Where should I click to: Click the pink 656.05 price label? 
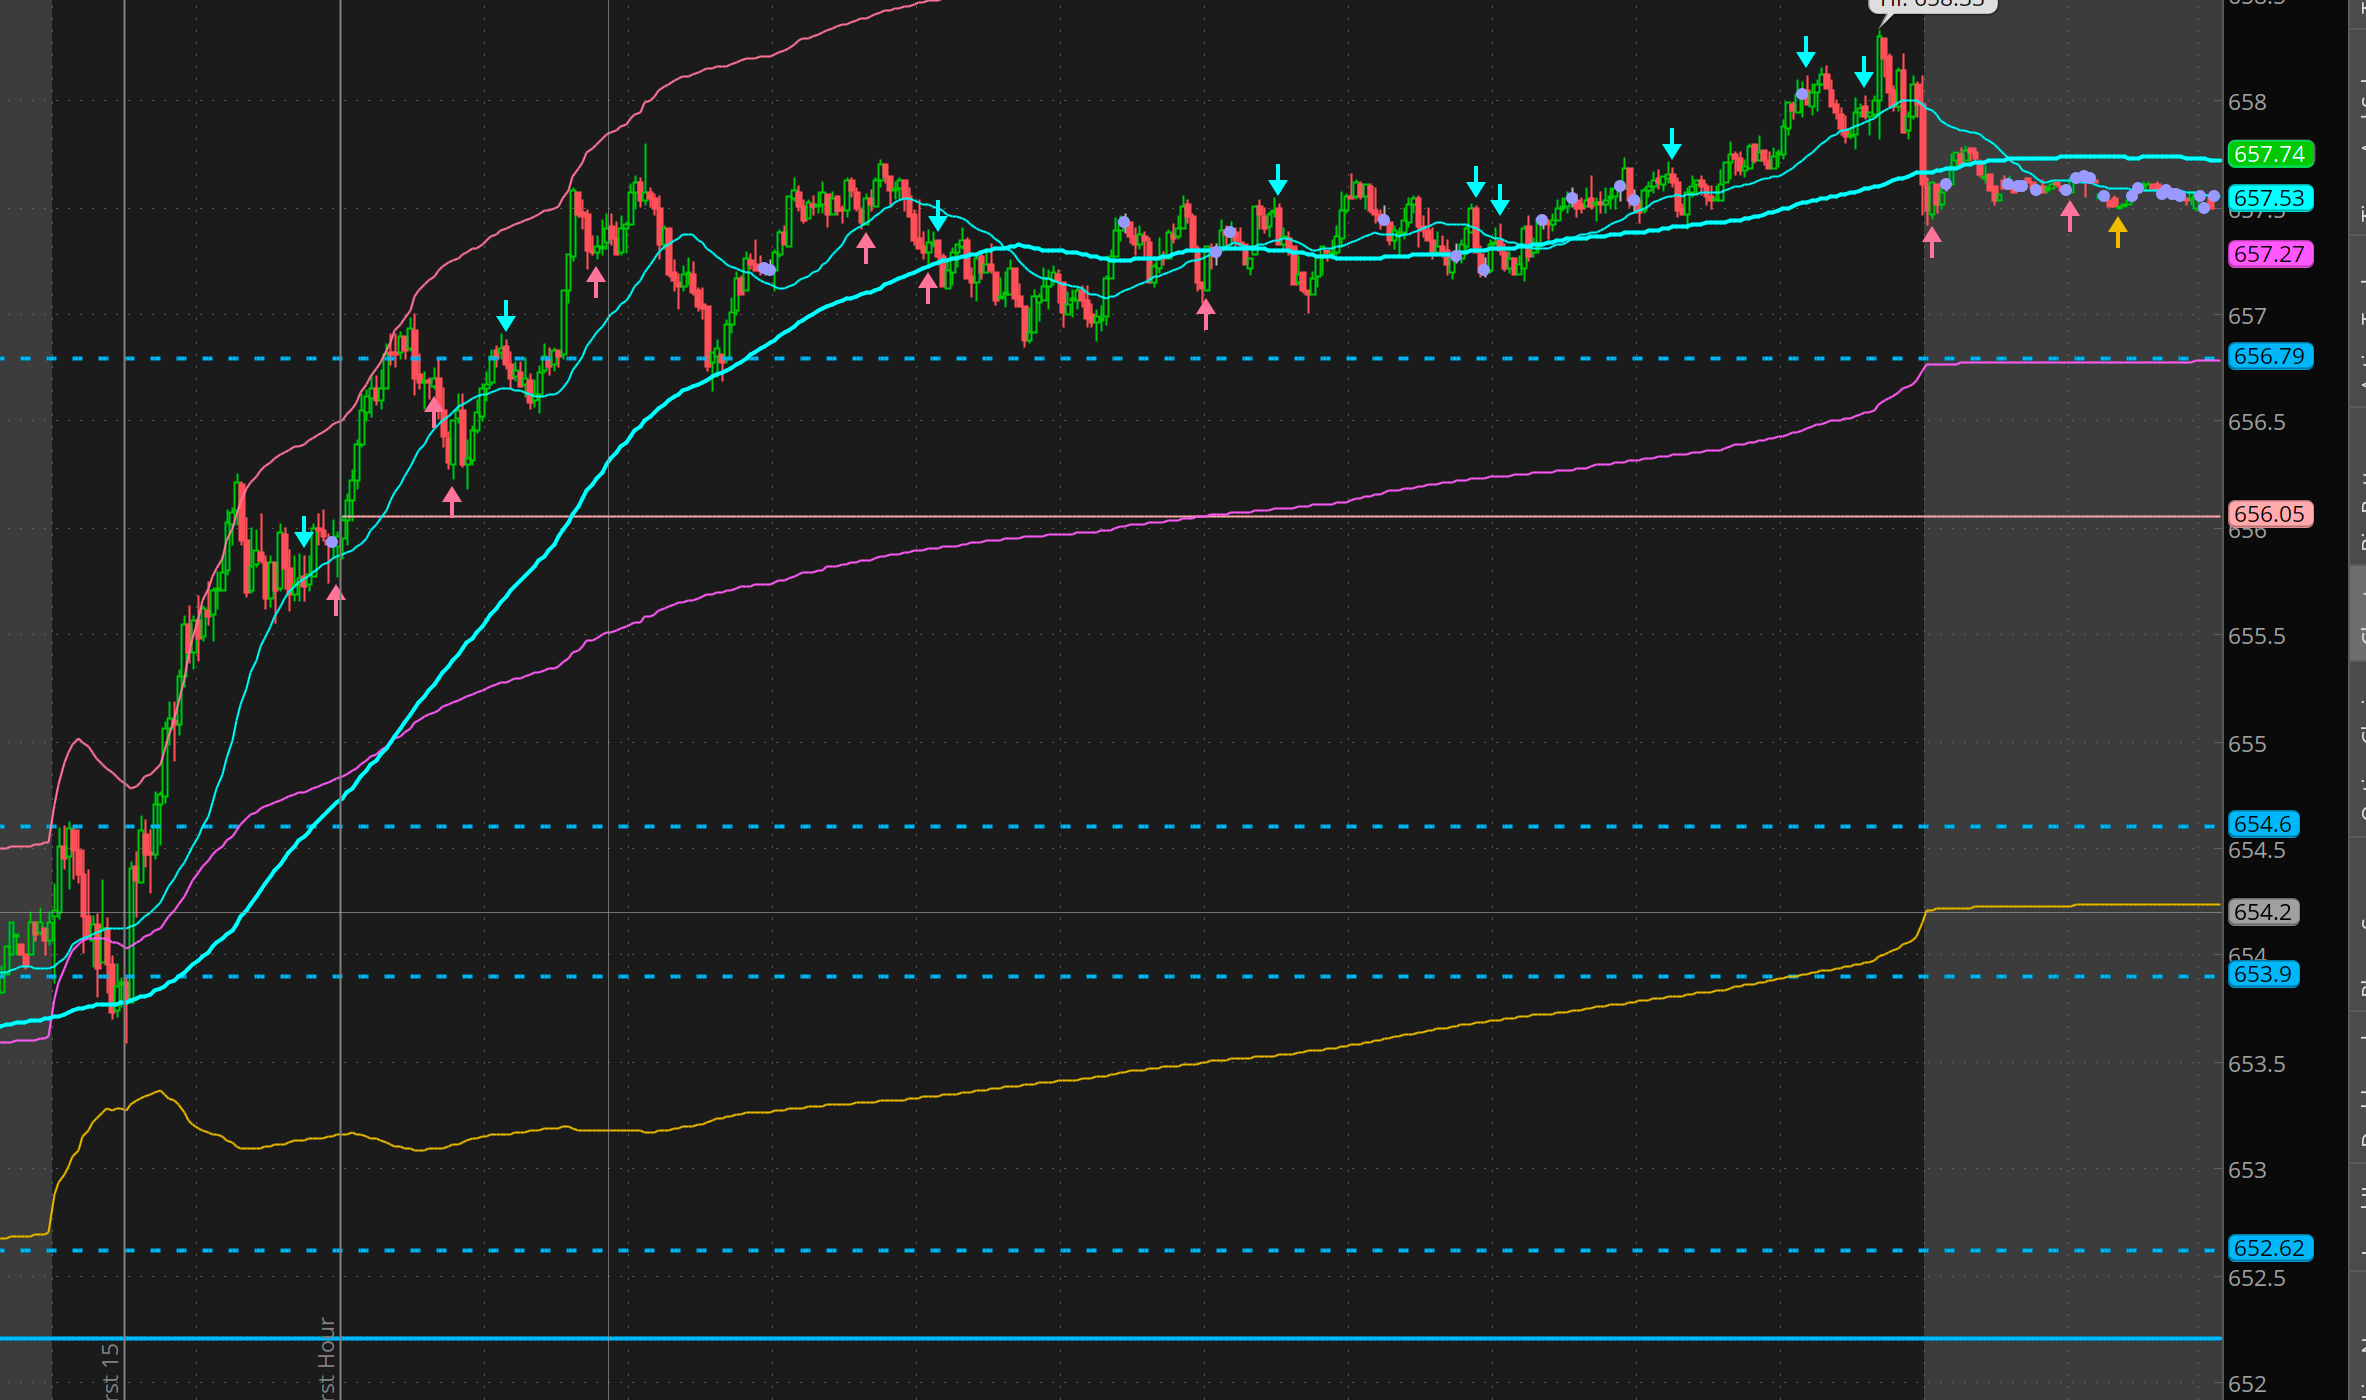2269,514
